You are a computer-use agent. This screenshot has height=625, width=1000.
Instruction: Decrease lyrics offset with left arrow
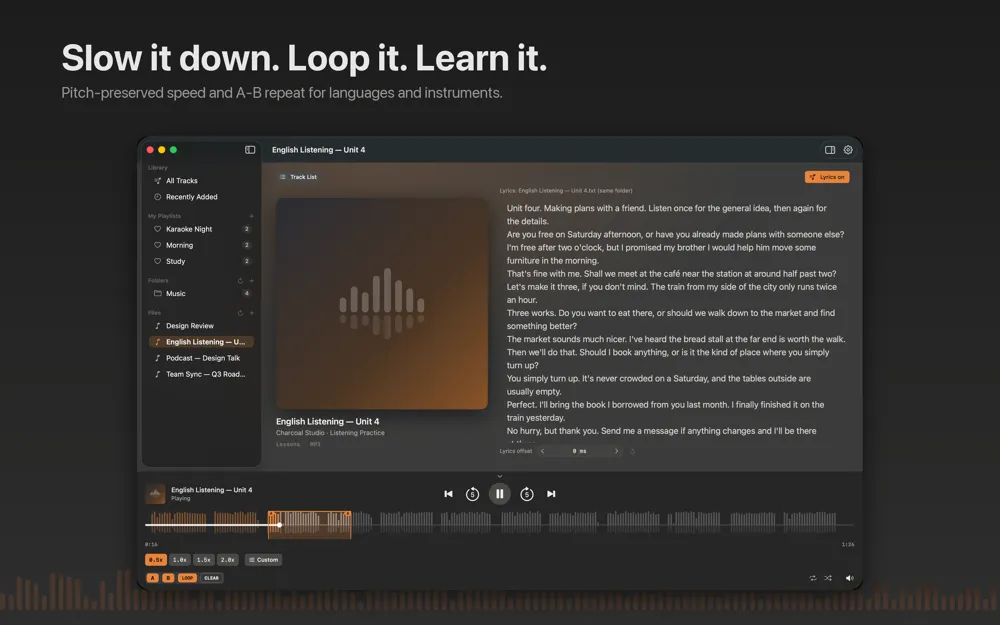[x=543, y=451]
